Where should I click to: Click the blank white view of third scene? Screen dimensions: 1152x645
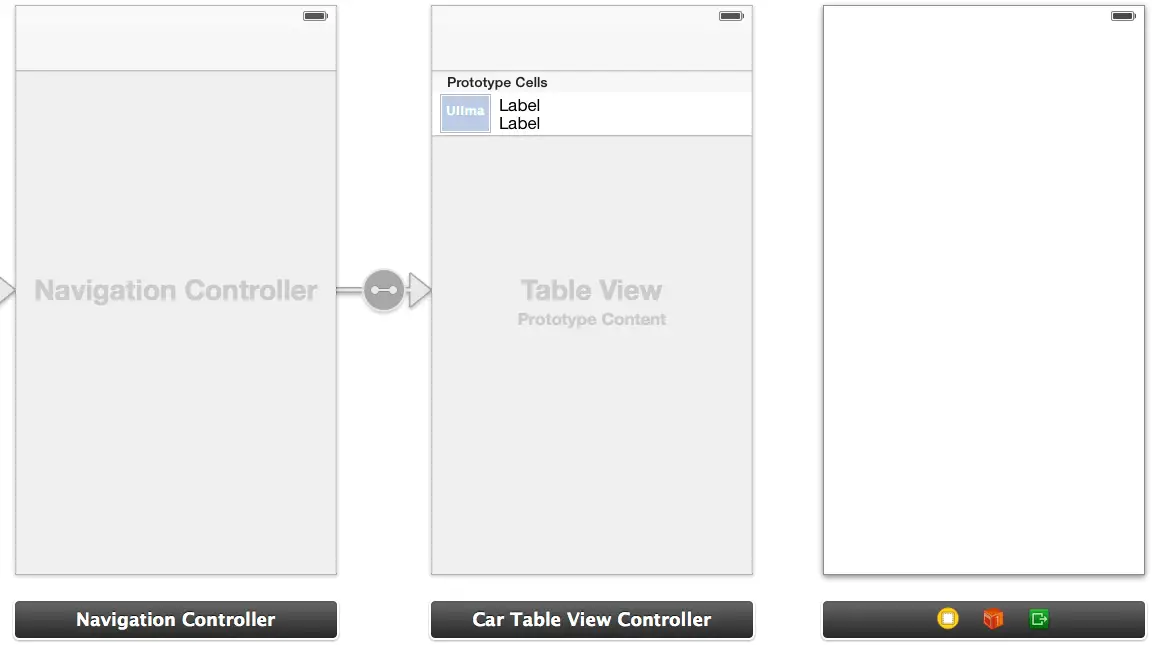pos(983,300)
